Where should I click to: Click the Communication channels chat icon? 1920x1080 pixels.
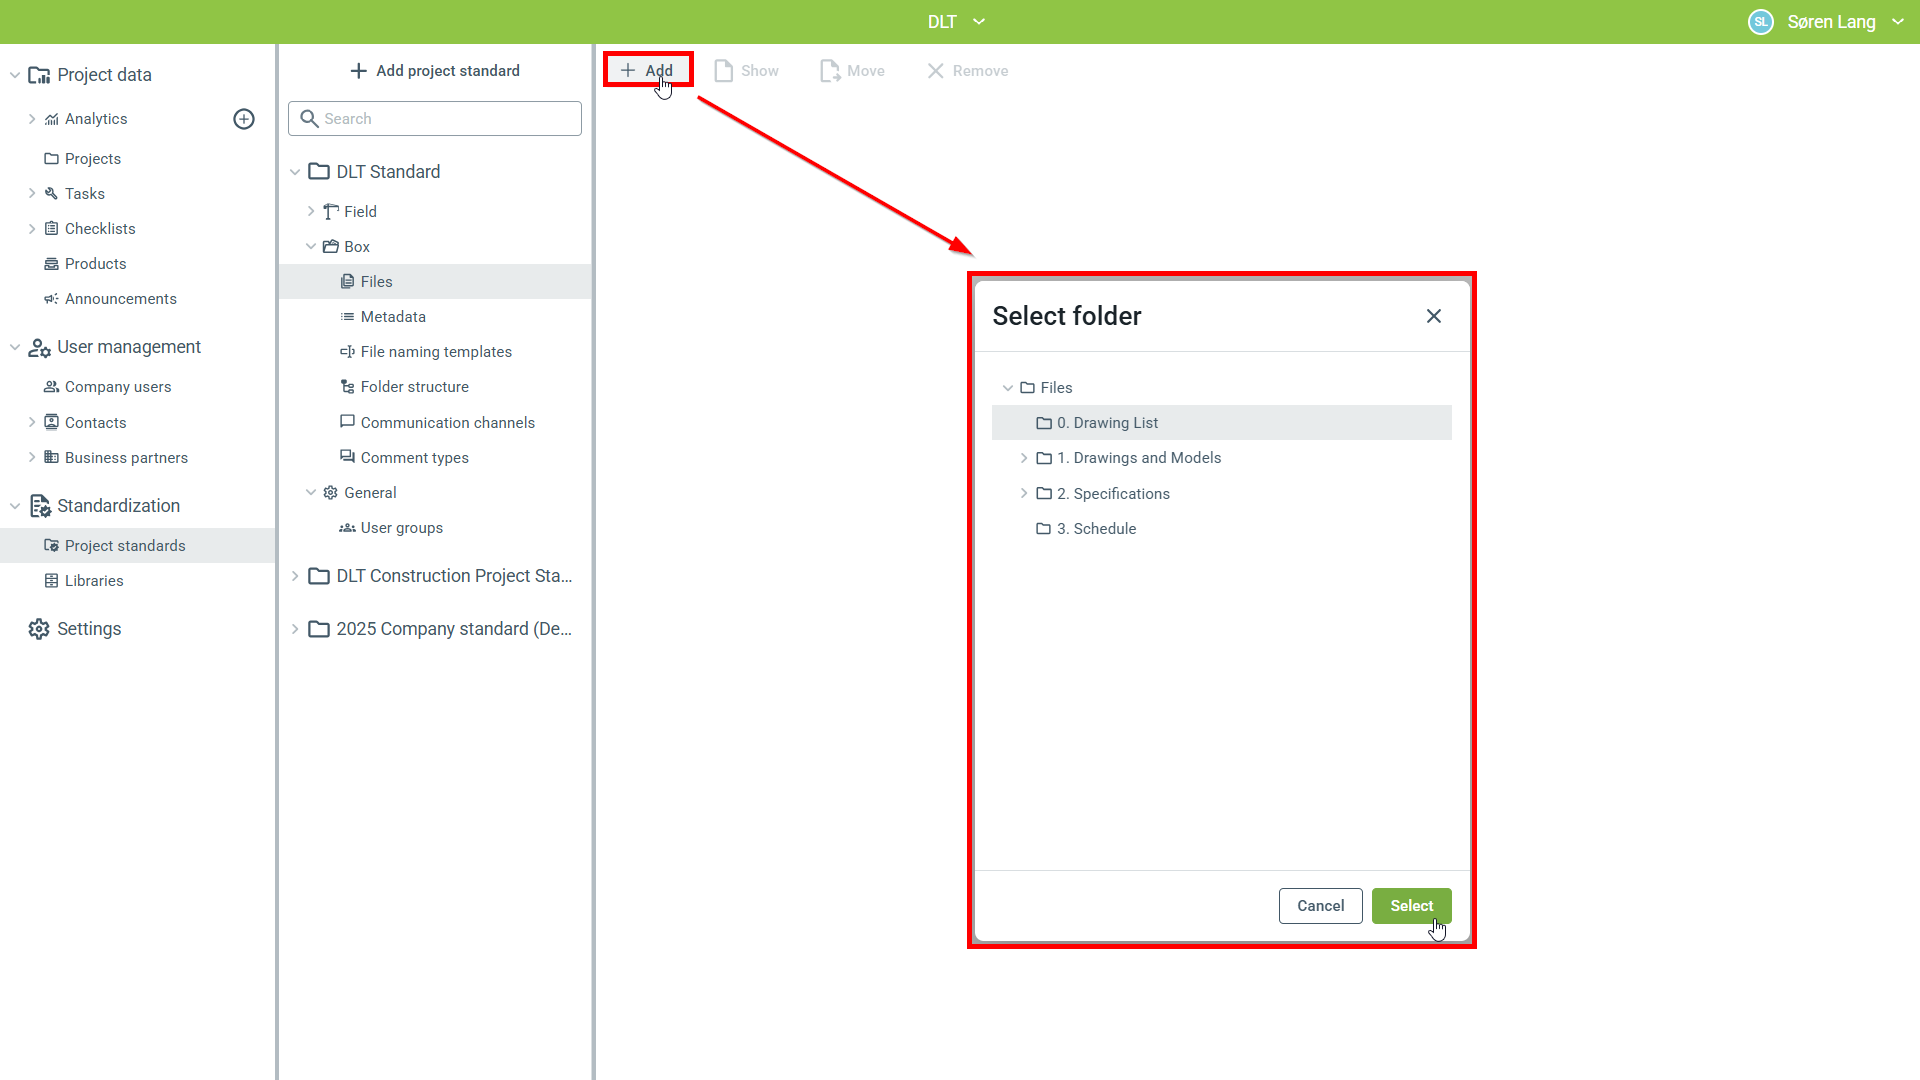click(x=347, y=422)
